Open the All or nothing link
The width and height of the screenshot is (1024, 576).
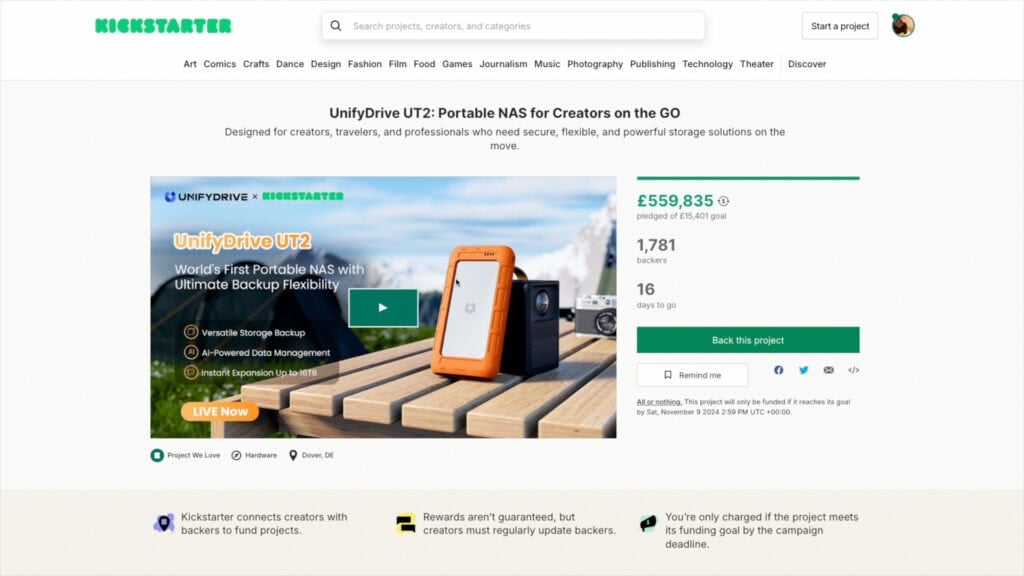point(659,402)
